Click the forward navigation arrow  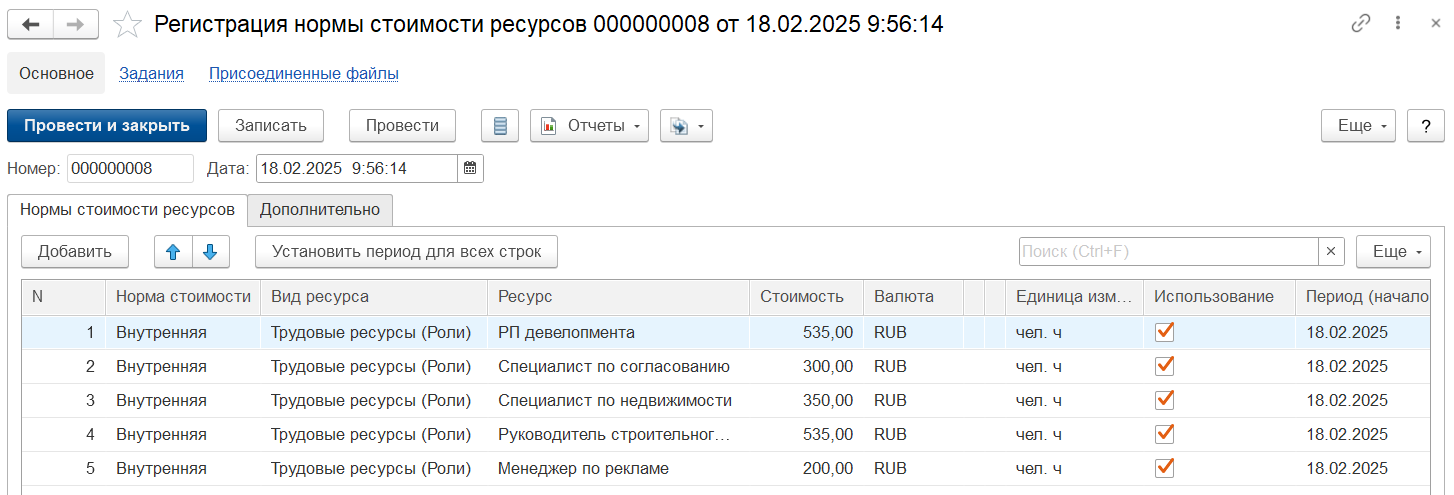point(76,25)
